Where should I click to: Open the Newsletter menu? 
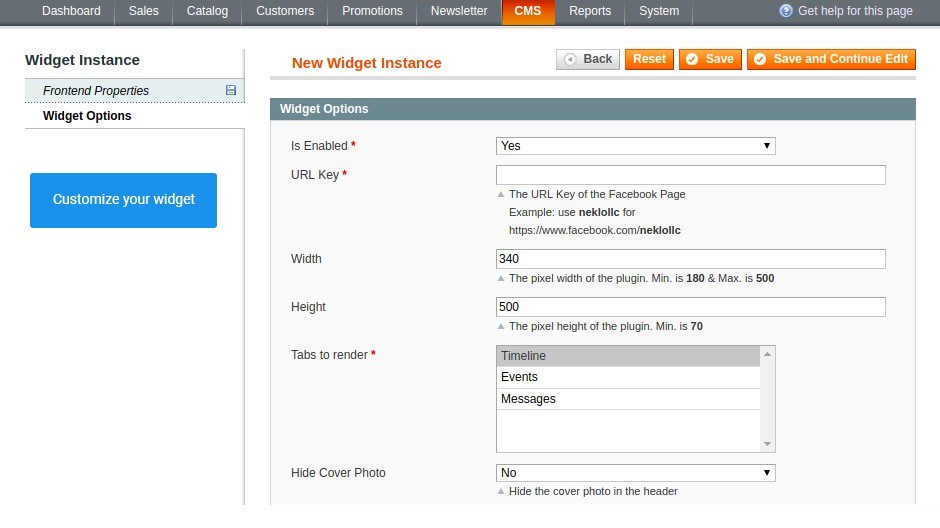(459, 11)
